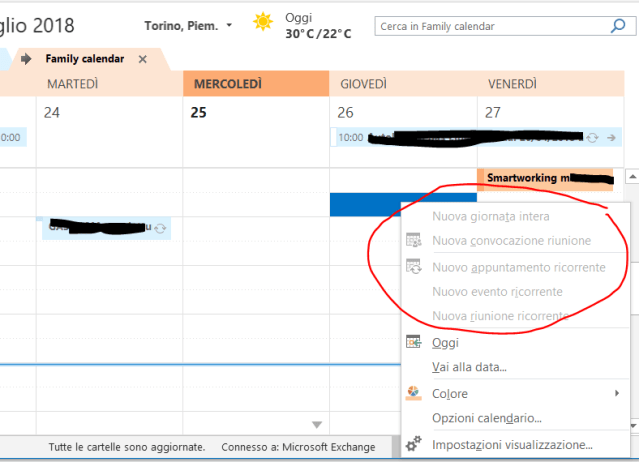The width and height of the screenshot is (639, 462).
Task: Click the Nuovo appuntamento ricorrente icon
Action: (413, 266)
